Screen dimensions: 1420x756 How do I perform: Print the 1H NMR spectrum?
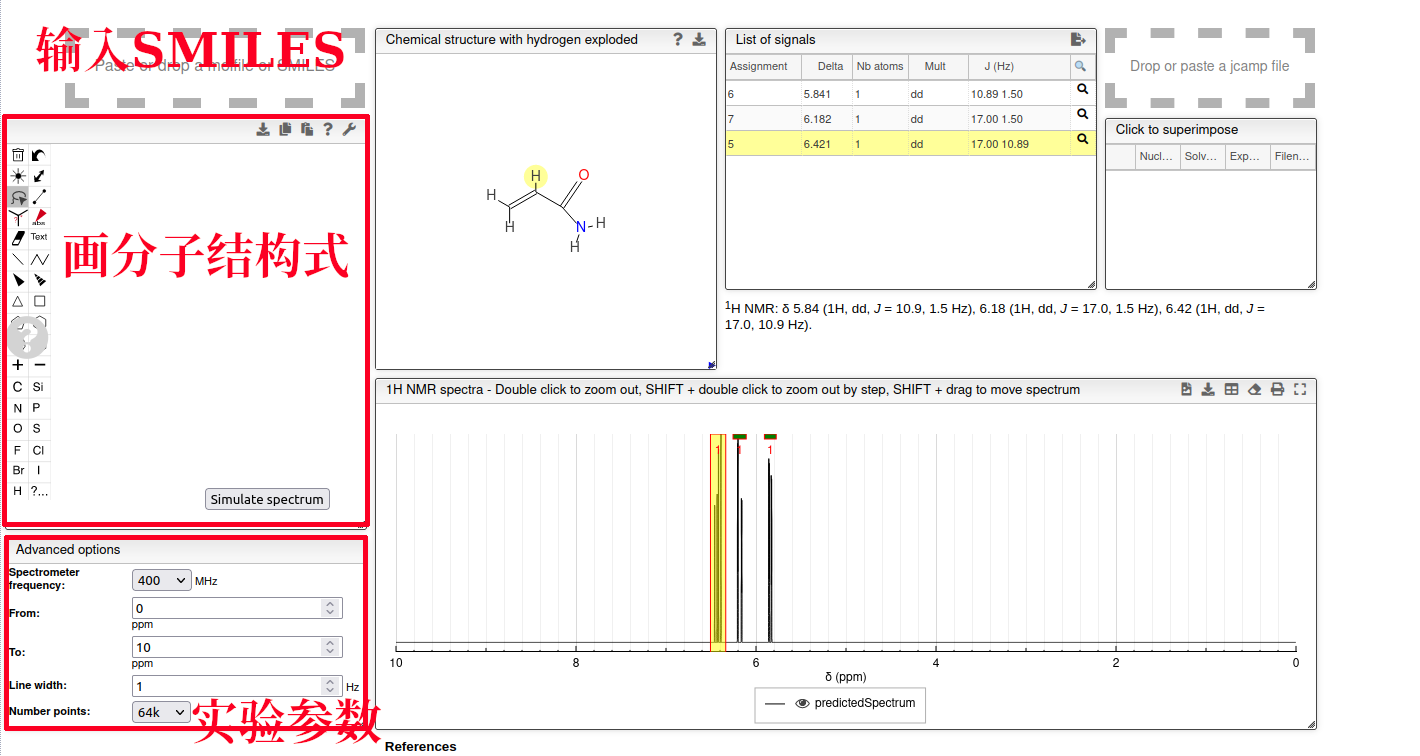(1277, 390)
